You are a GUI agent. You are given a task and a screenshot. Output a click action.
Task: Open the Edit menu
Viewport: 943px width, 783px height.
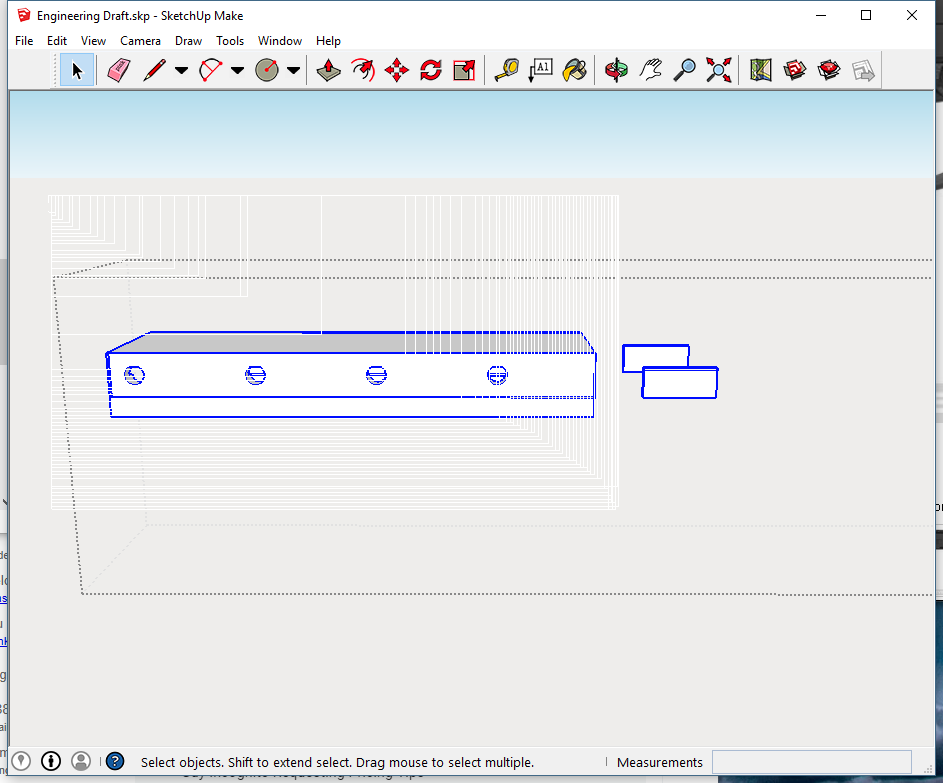coord(57,41)
